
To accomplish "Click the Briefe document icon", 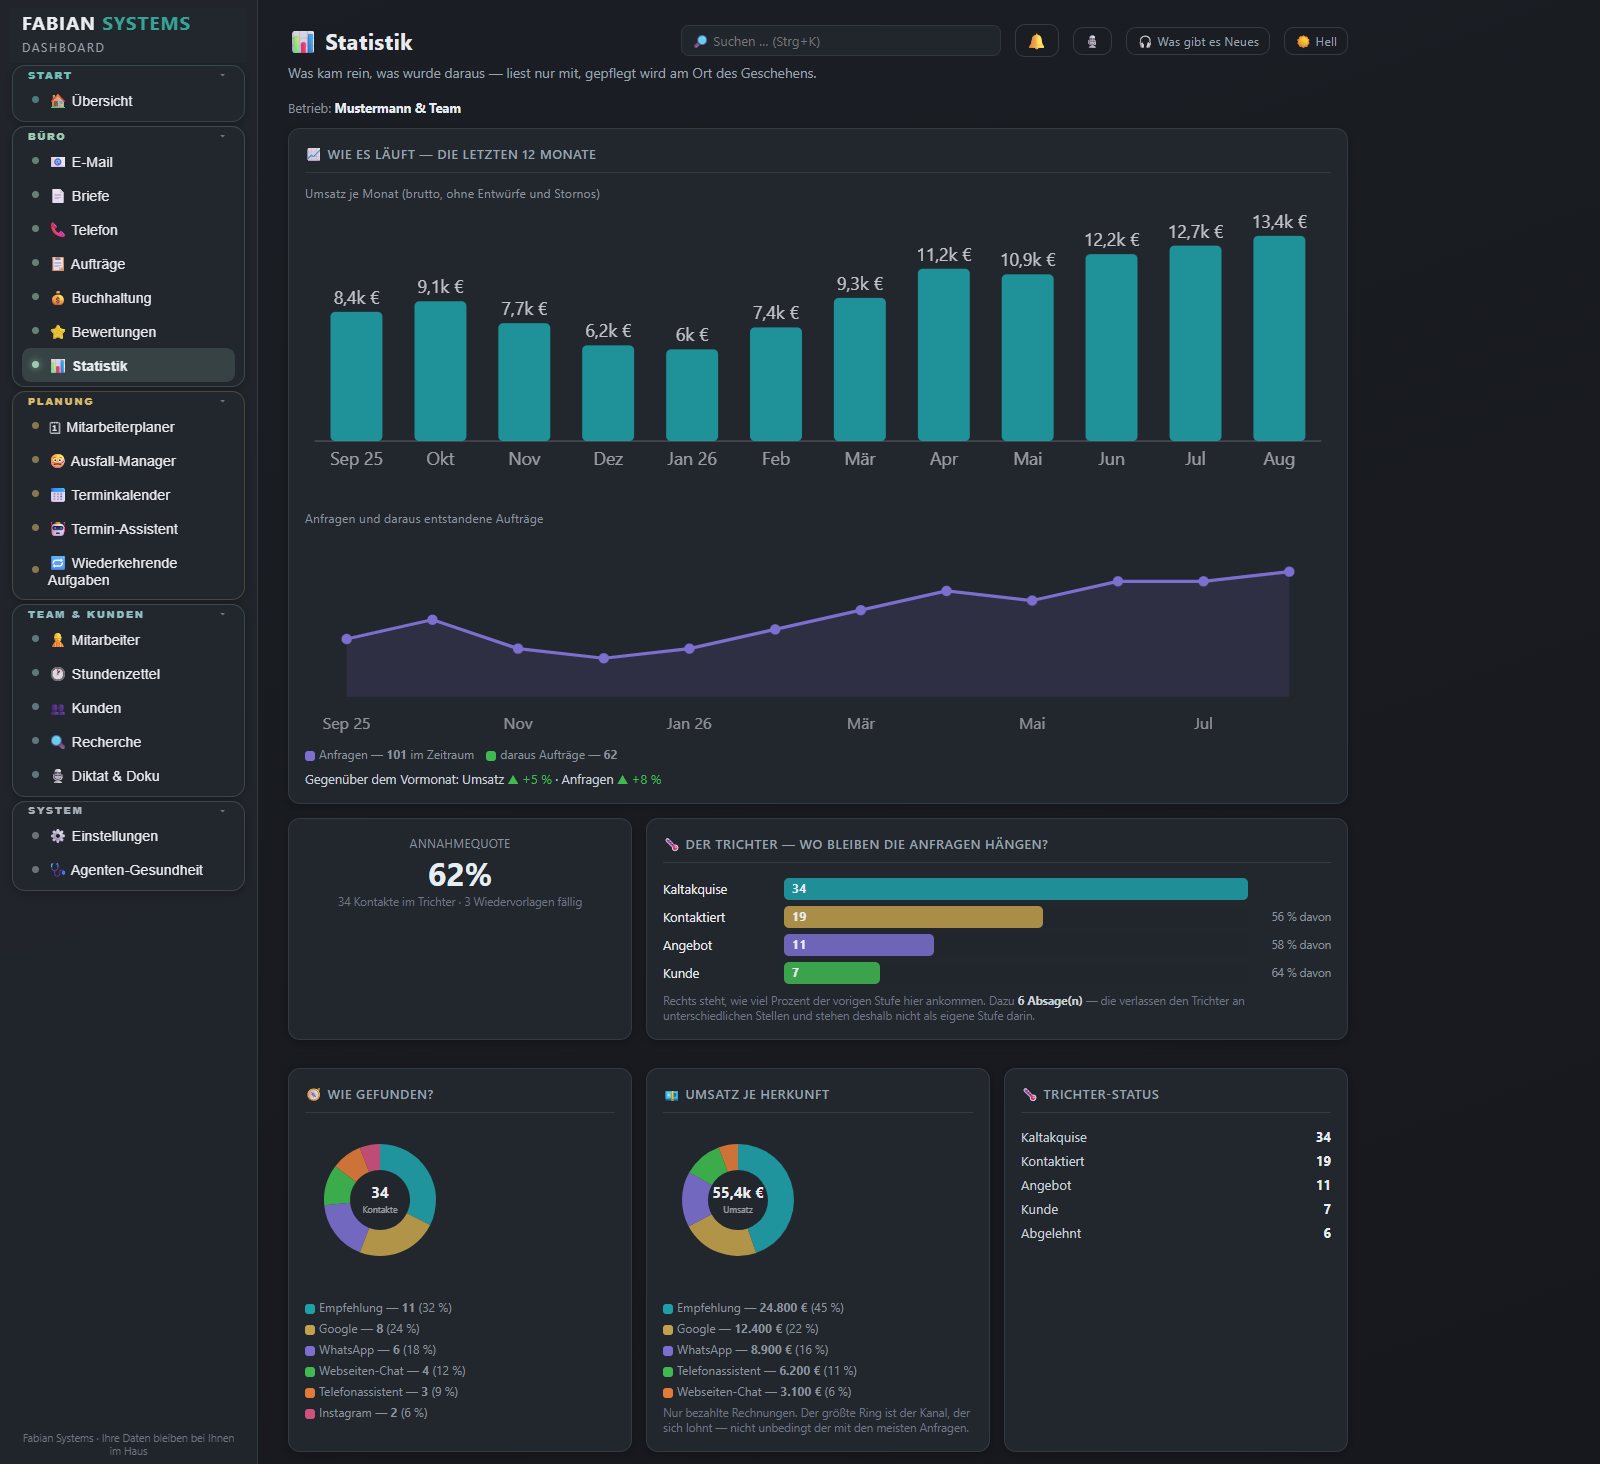I will pyautogui.click(x=58, y=196).
